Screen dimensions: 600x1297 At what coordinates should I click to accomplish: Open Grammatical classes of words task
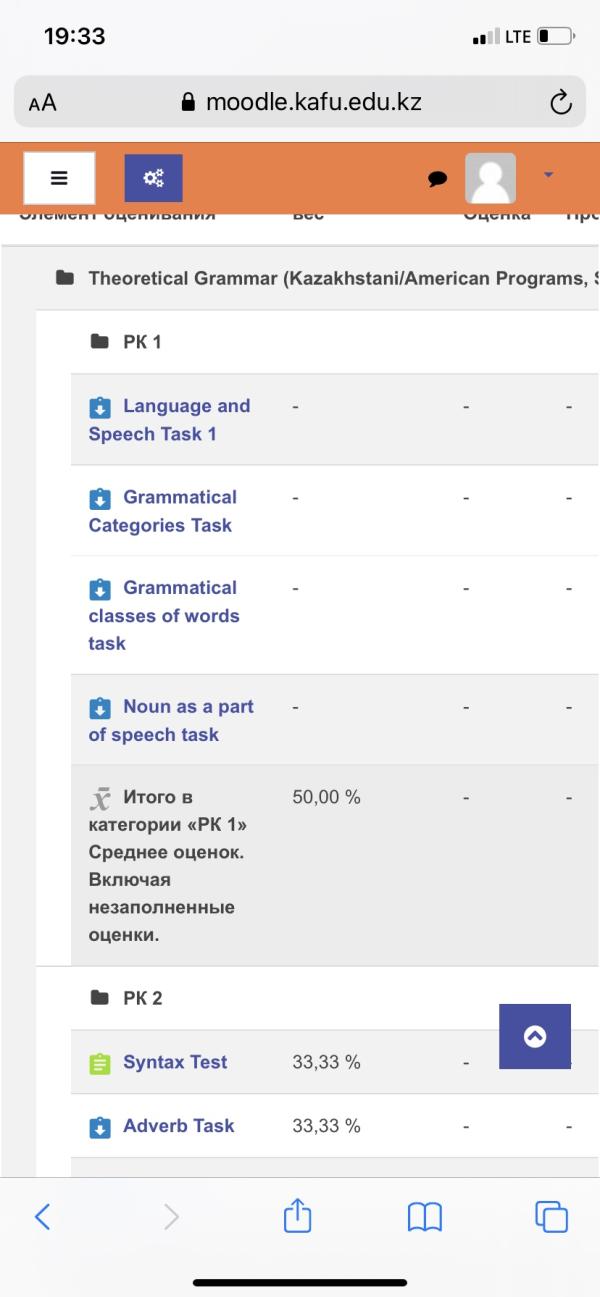pos(164,615)
